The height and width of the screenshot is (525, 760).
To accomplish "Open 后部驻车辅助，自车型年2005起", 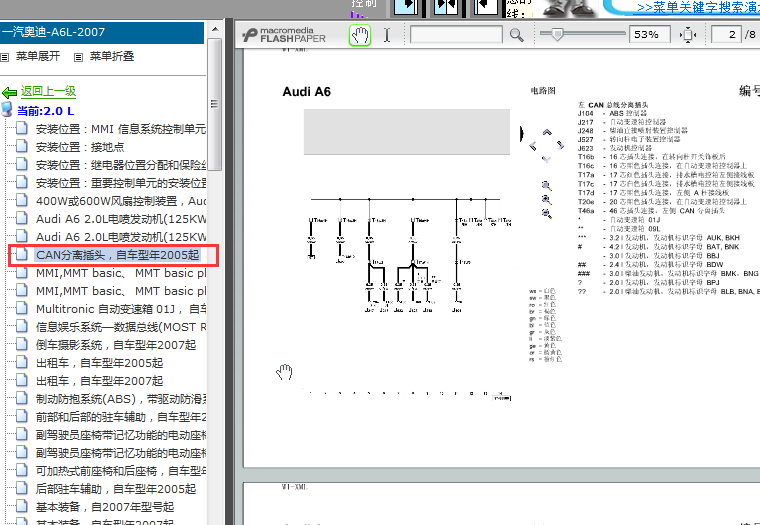I will pos(116,489).
